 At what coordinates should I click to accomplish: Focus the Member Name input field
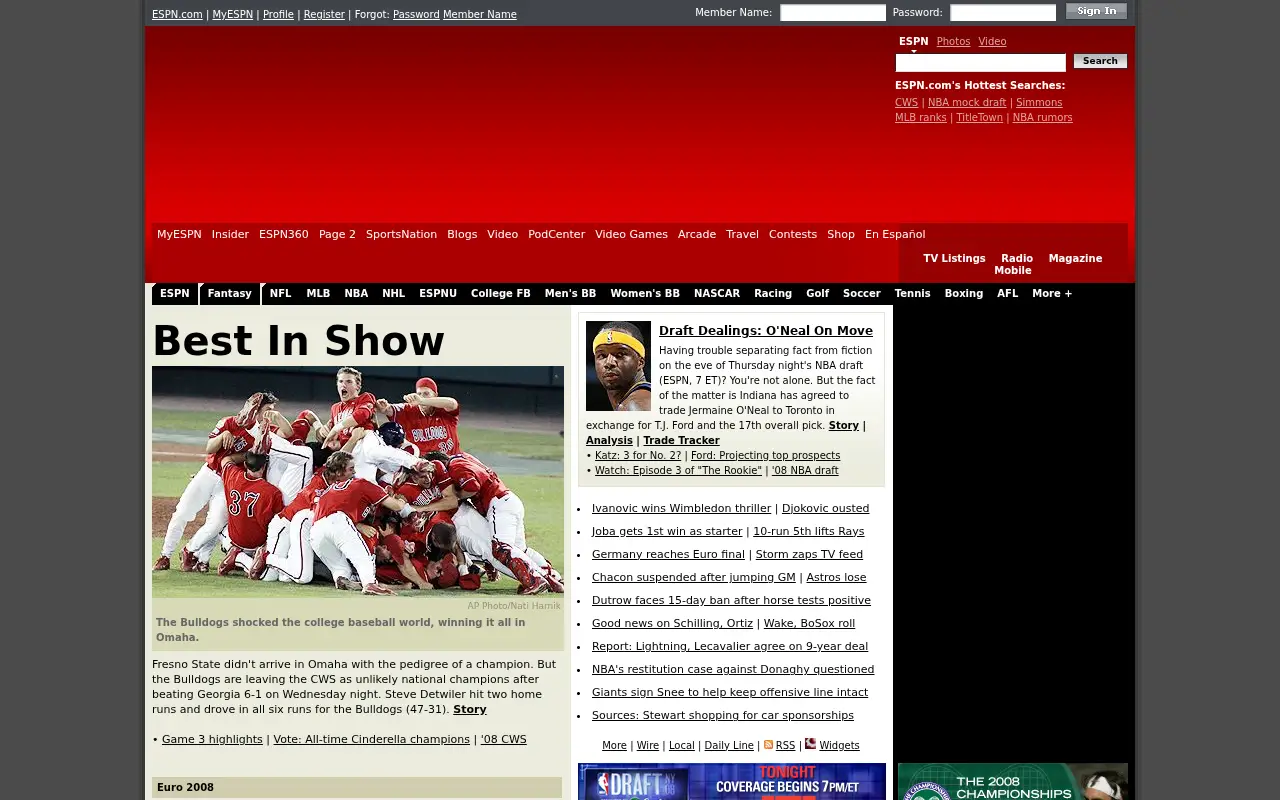(833, 13)
